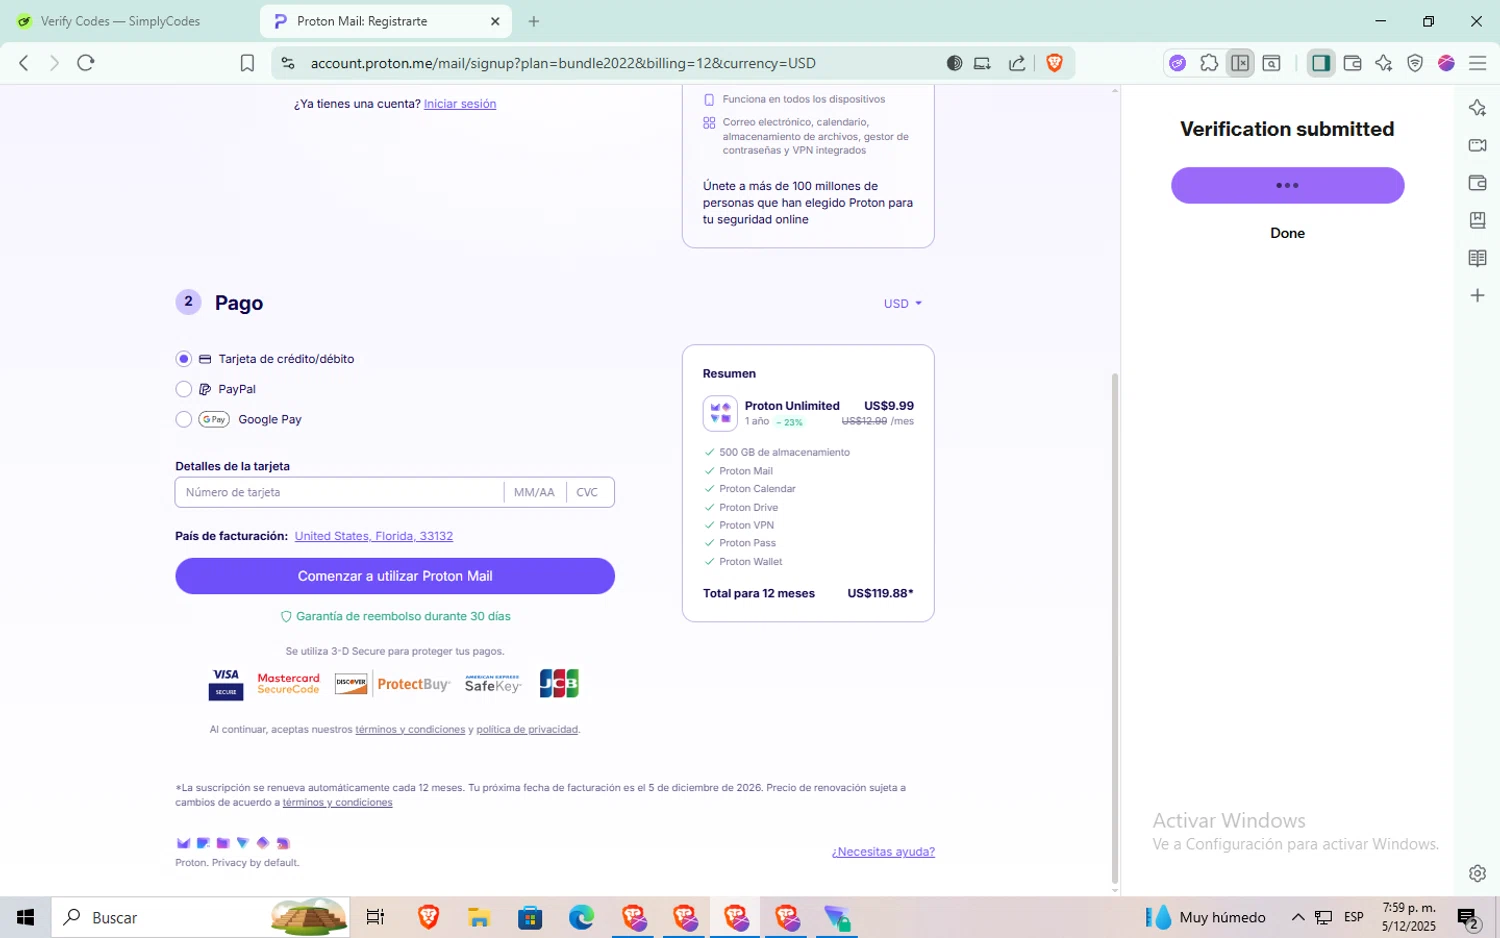Open Reading List icon in sidebar

click(1477, 258)
